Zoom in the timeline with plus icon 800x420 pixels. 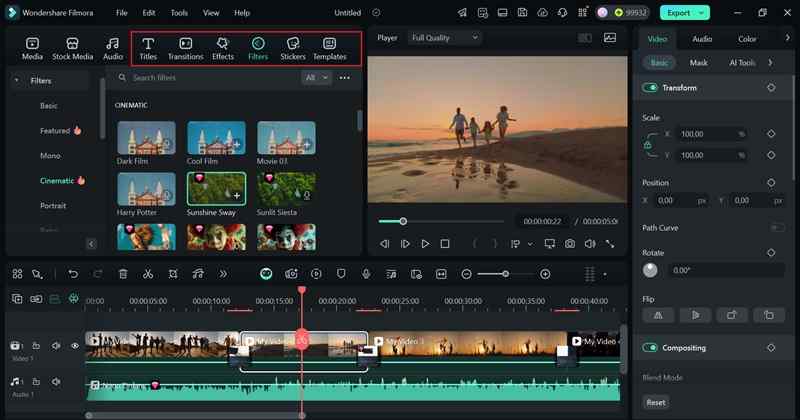545,274
